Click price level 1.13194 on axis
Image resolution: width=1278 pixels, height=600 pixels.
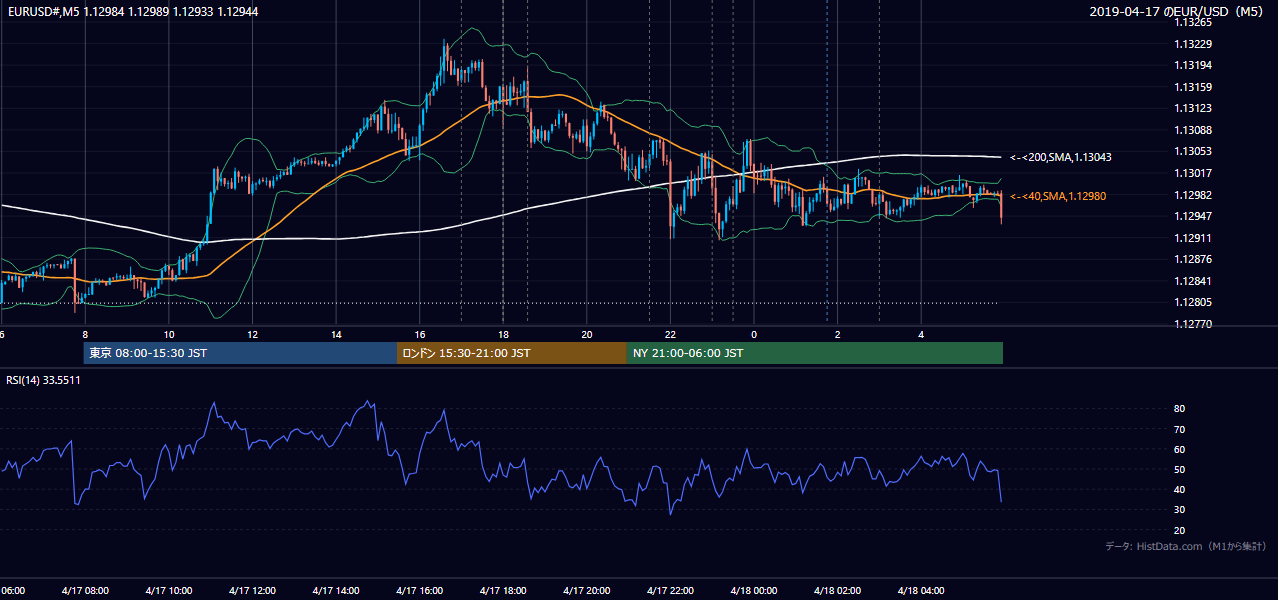pos(1194,65)
